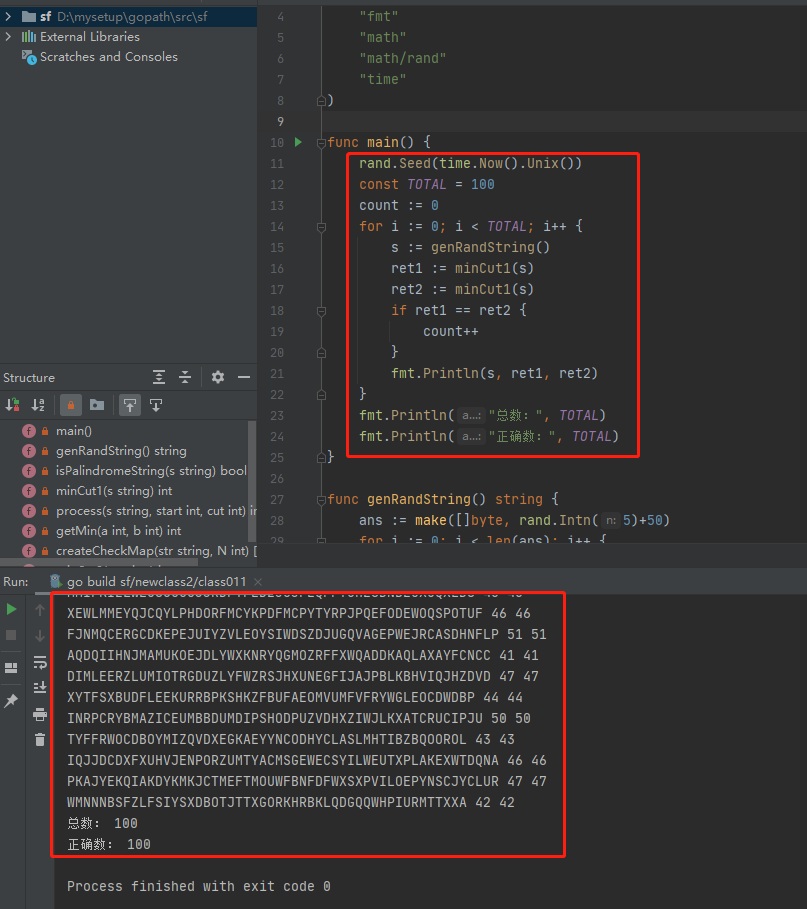Clear all console output
The image size is (807, 909).
point(39,740)
